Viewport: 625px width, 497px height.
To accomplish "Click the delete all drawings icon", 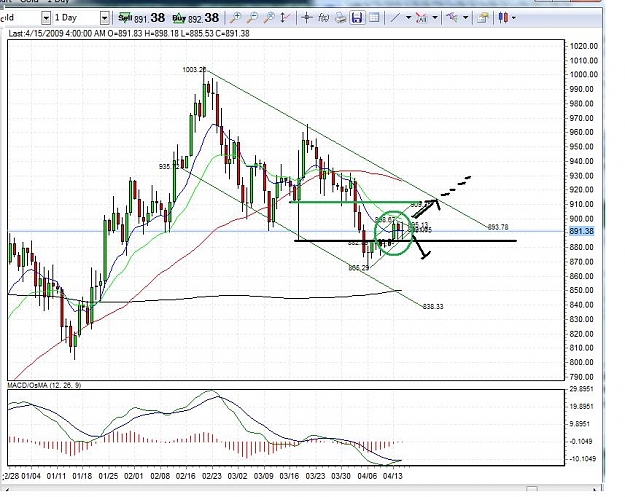I will (x=421, y=18).
